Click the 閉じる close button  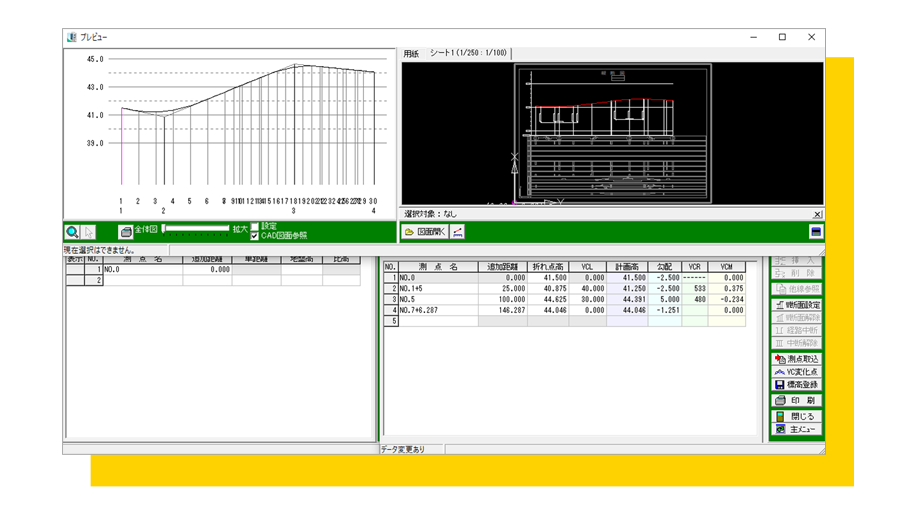click(797, 416)
